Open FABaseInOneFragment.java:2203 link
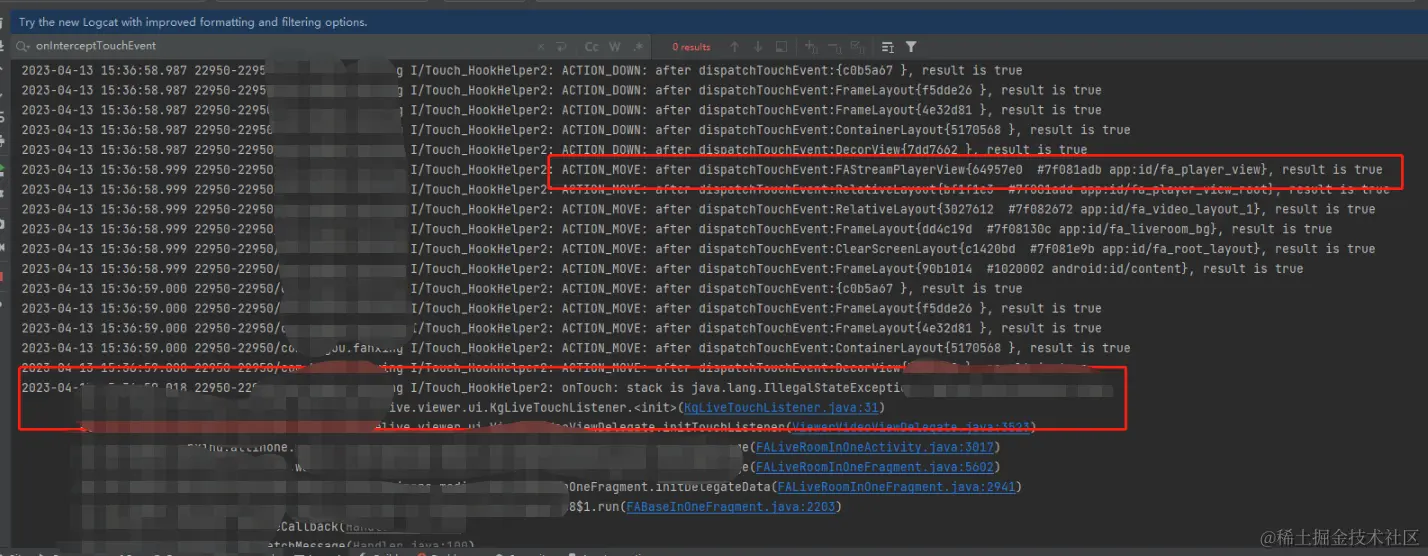The width and height of the screenshot is (1428, 556). coord(732,507)
